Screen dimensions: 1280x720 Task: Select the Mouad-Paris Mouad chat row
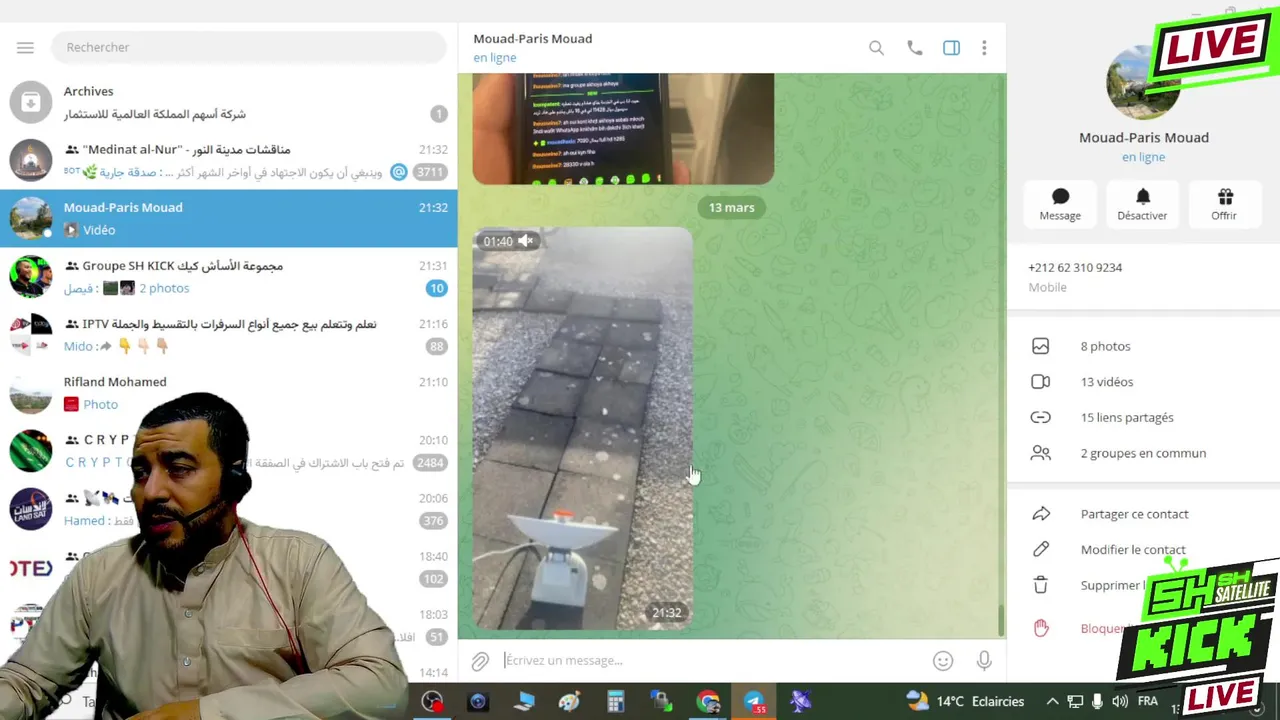(x=228, y=218)
